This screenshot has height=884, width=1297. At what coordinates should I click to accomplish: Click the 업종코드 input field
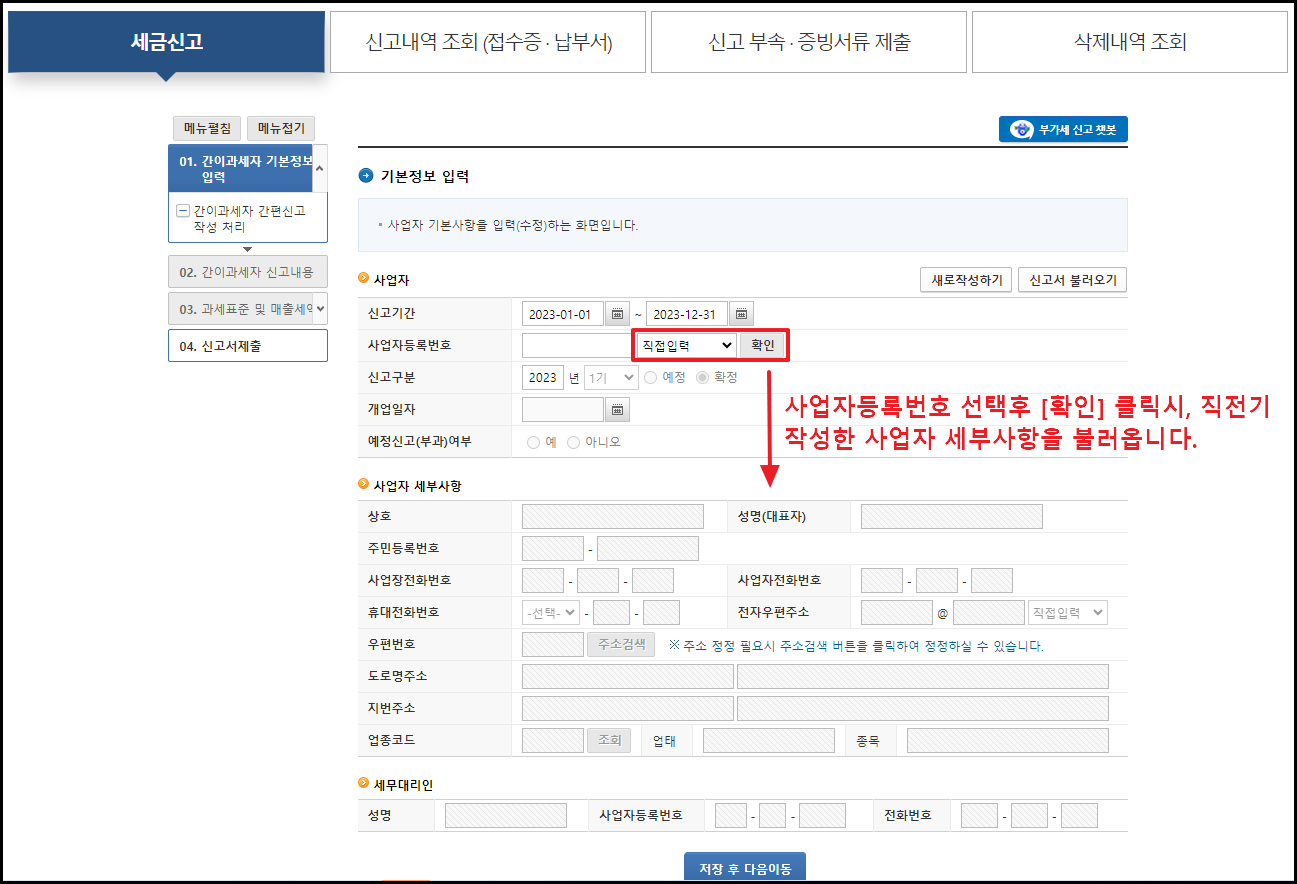[x=553, y=740]
